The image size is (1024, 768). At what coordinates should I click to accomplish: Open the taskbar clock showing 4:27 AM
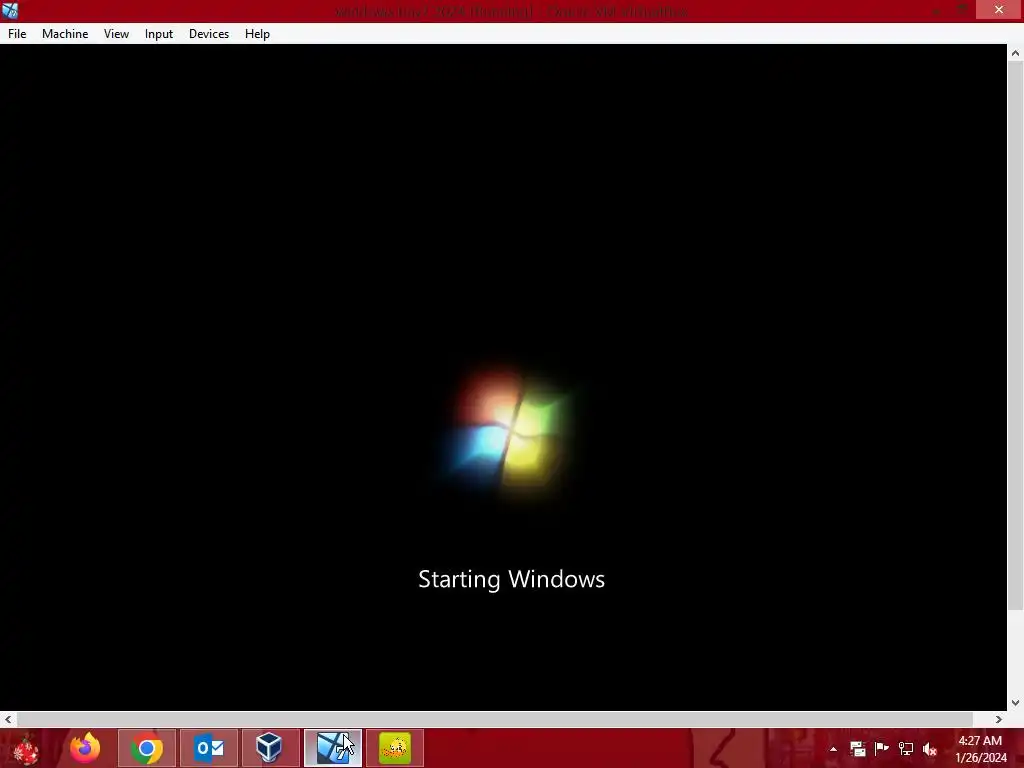pos(981,749)
